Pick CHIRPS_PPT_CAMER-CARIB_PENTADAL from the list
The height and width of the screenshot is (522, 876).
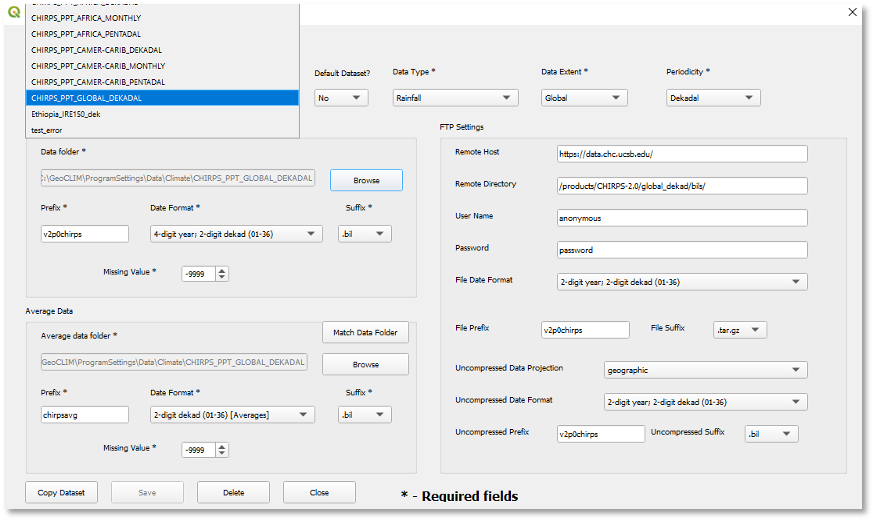98,82
